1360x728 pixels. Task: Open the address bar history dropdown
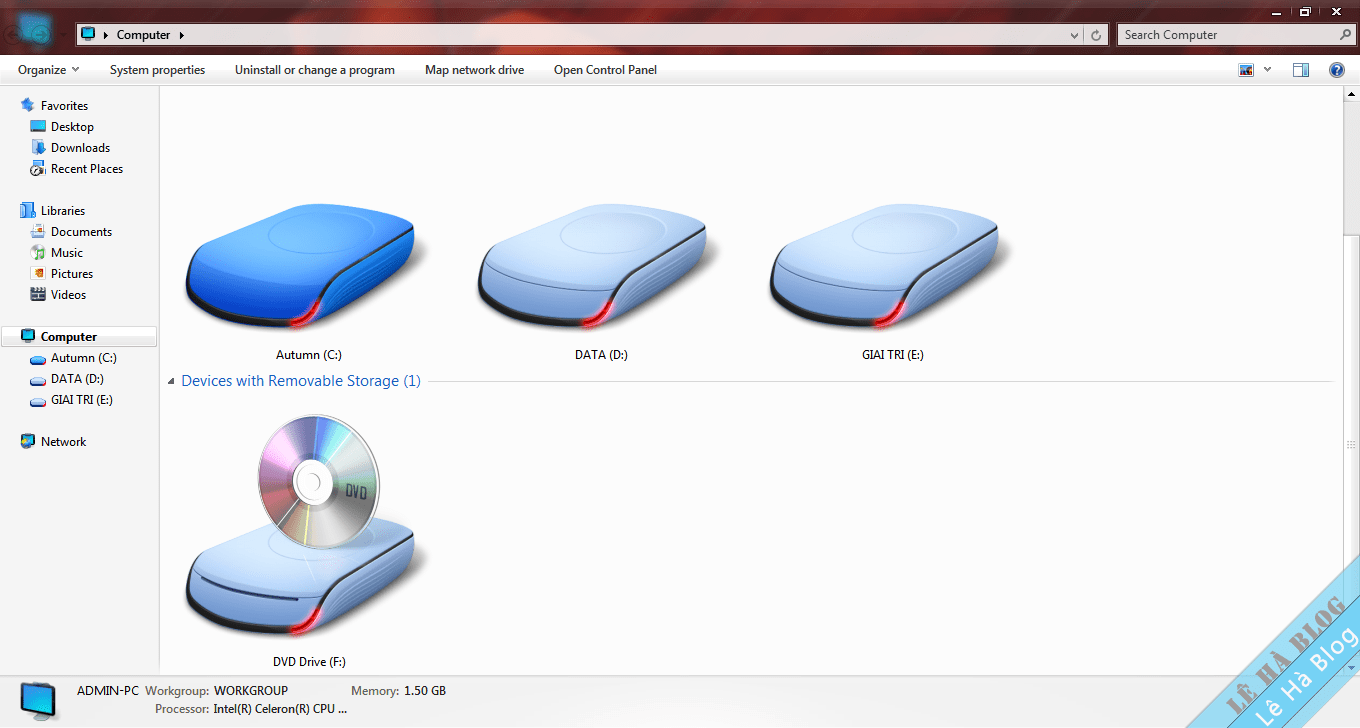tap(1075, 35)
